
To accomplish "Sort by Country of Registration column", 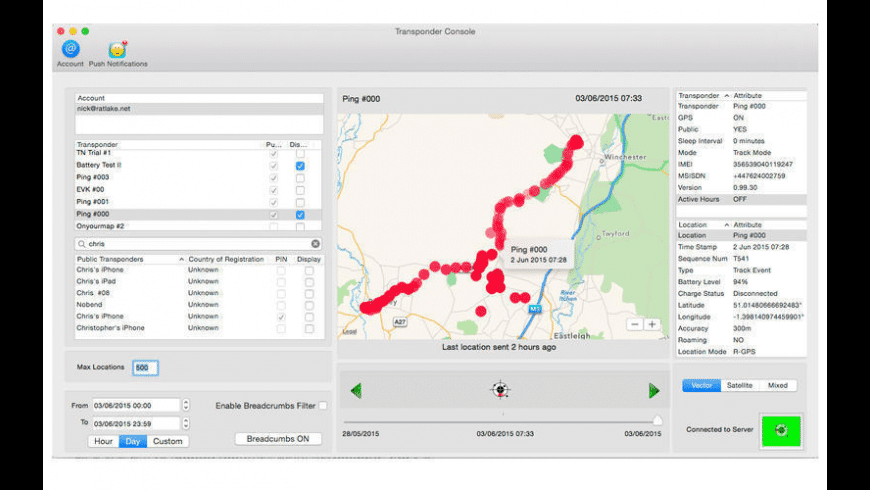I will tap(226, 259).
